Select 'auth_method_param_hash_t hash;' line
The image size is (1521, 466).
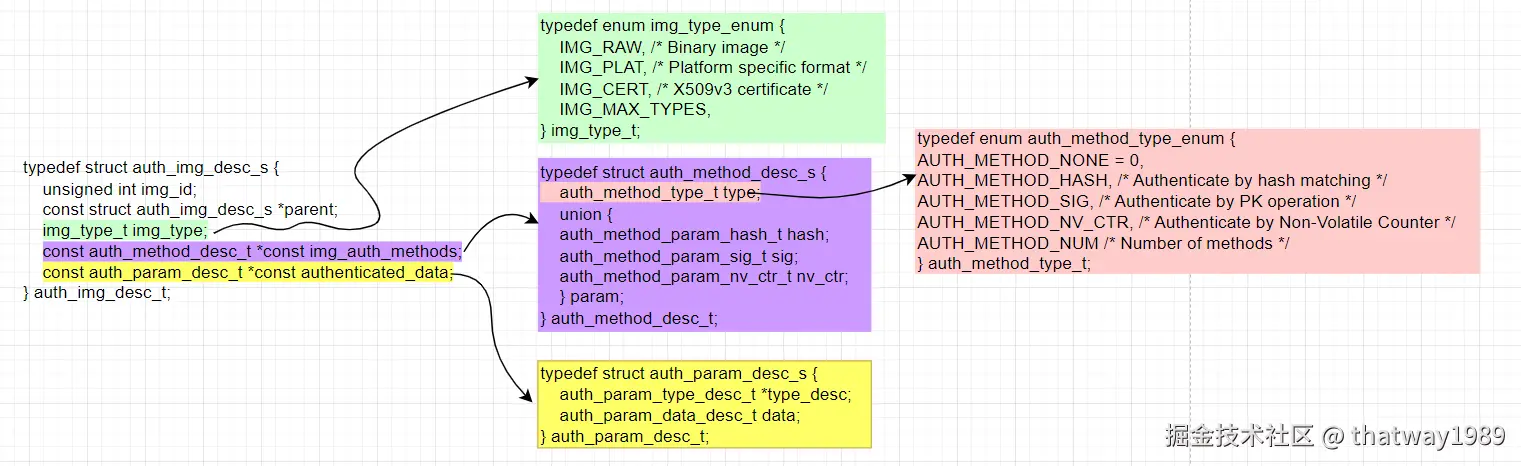tap(694, 235)
